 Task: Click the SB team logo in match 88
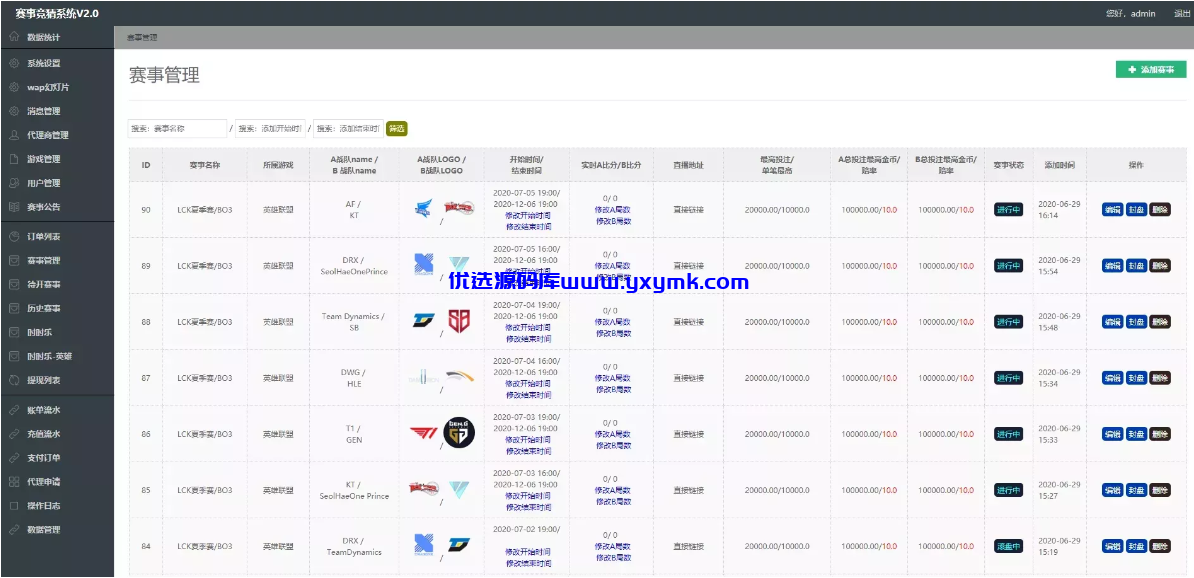click(x=458, y=321)
